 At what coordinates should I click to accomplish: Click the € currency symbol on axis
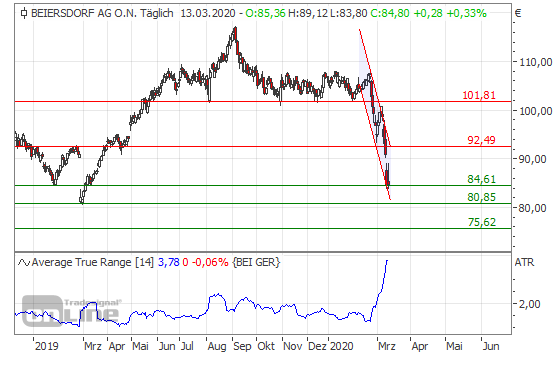click(518, 14)
